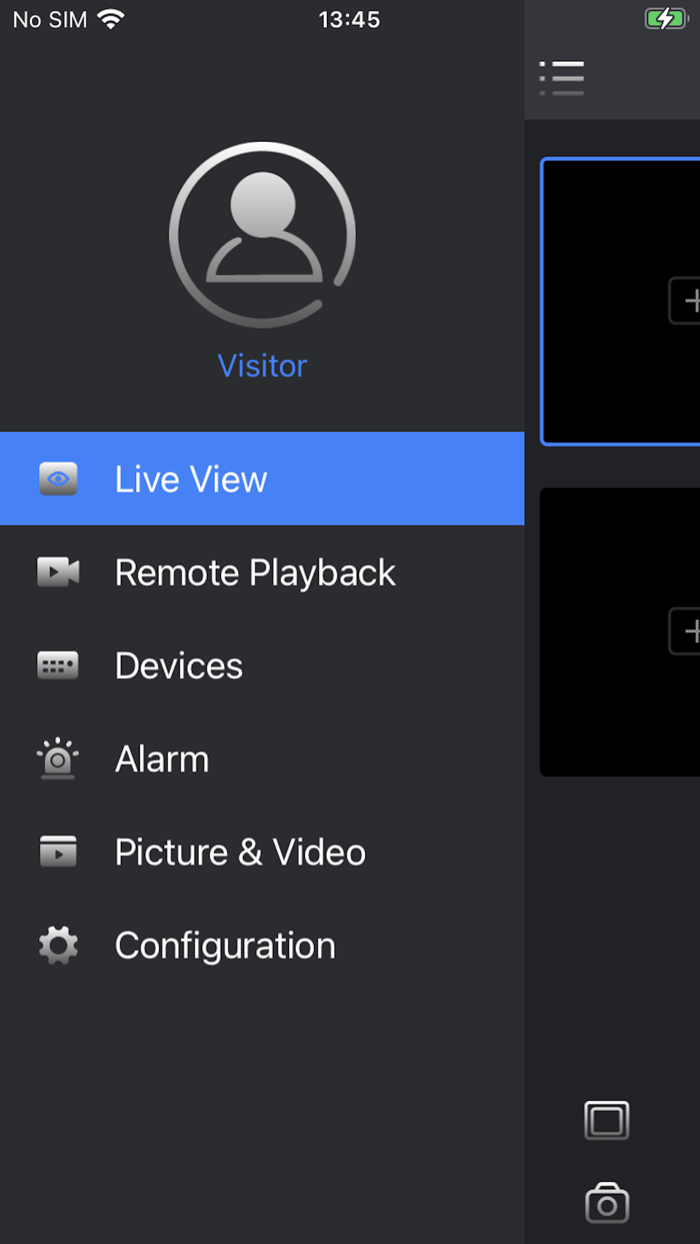700x1244 pixels.
Task: Select the Live View eye icon
Action: (x=58, y=478)
